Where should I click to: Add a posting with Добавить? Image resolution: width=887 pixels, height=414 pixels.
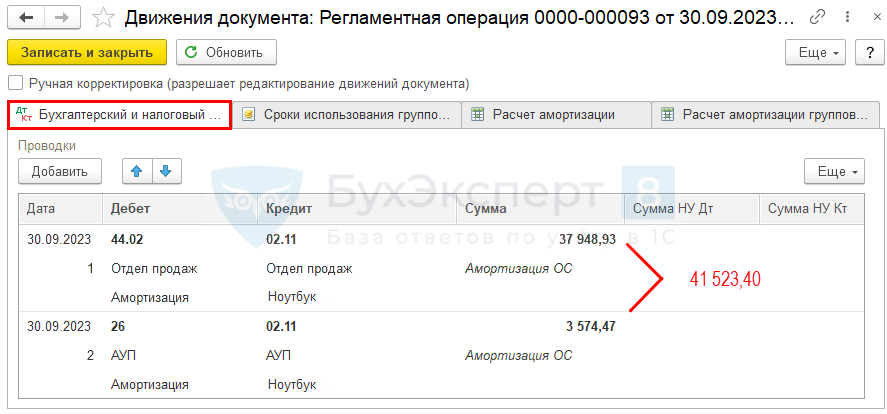coord(60,171)
